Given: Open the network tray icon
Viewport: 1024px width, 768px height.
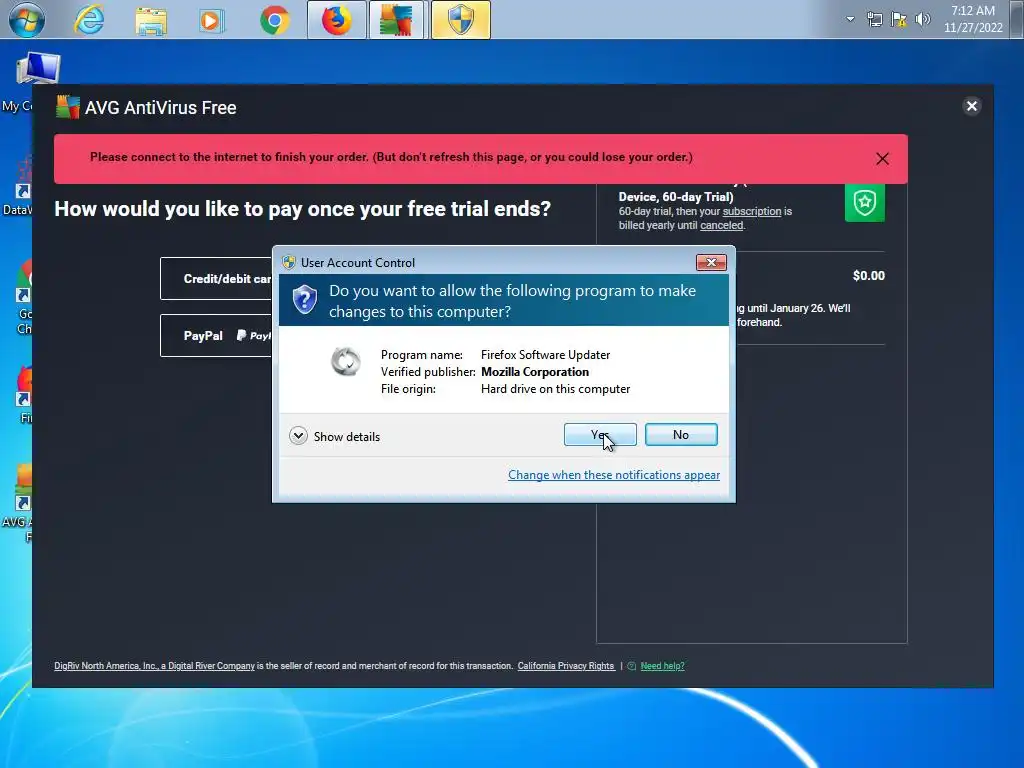Looking at the screenshot, I should pyautogui.click(x=874, y=19).
